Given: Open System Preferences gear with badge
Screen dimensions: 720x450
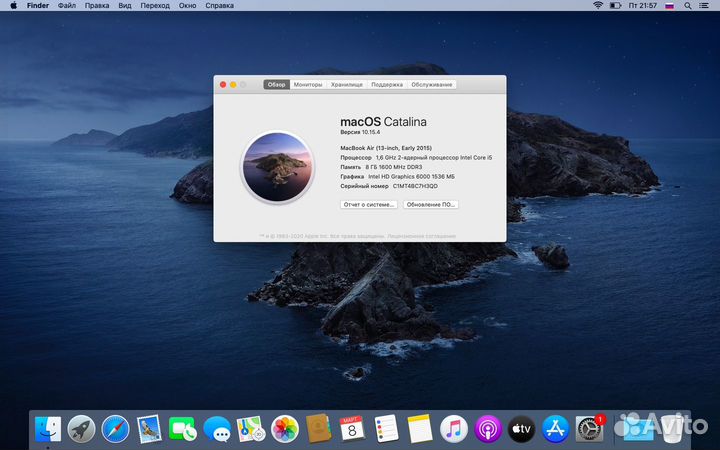Looking at the screenshot, I should tap(589, 429).
